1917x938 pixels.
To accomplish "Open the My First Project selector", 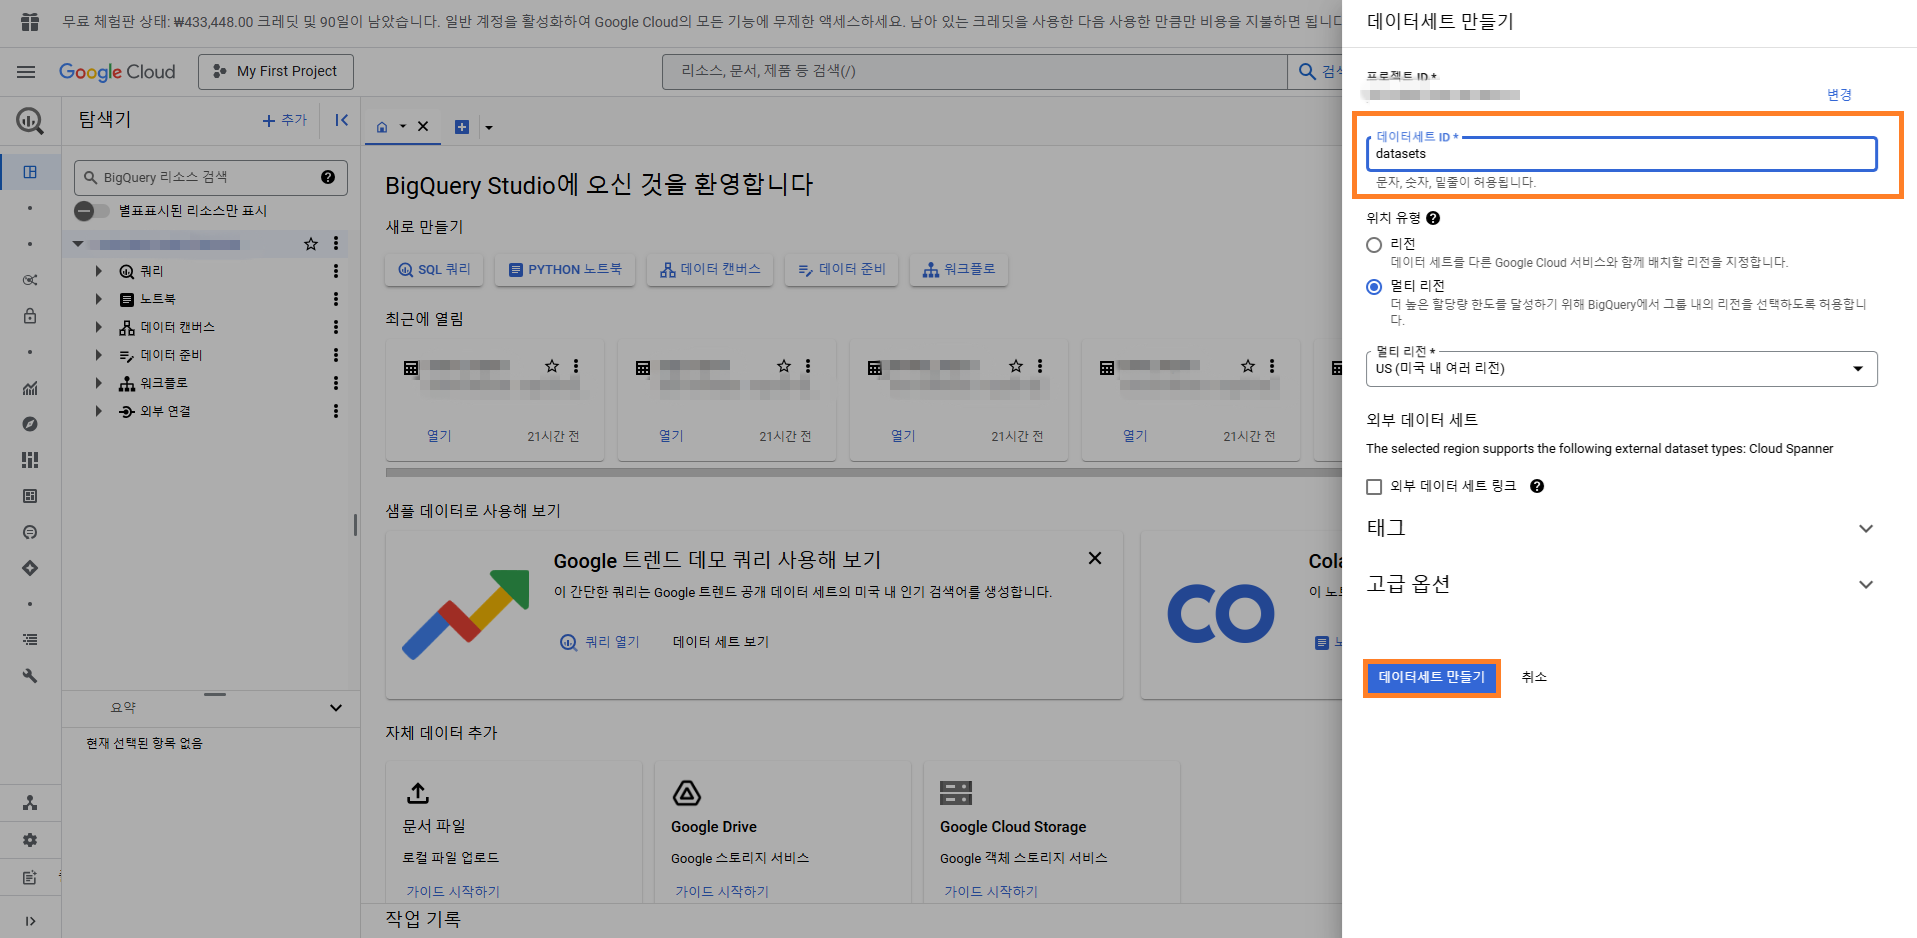I will [276, 72].
